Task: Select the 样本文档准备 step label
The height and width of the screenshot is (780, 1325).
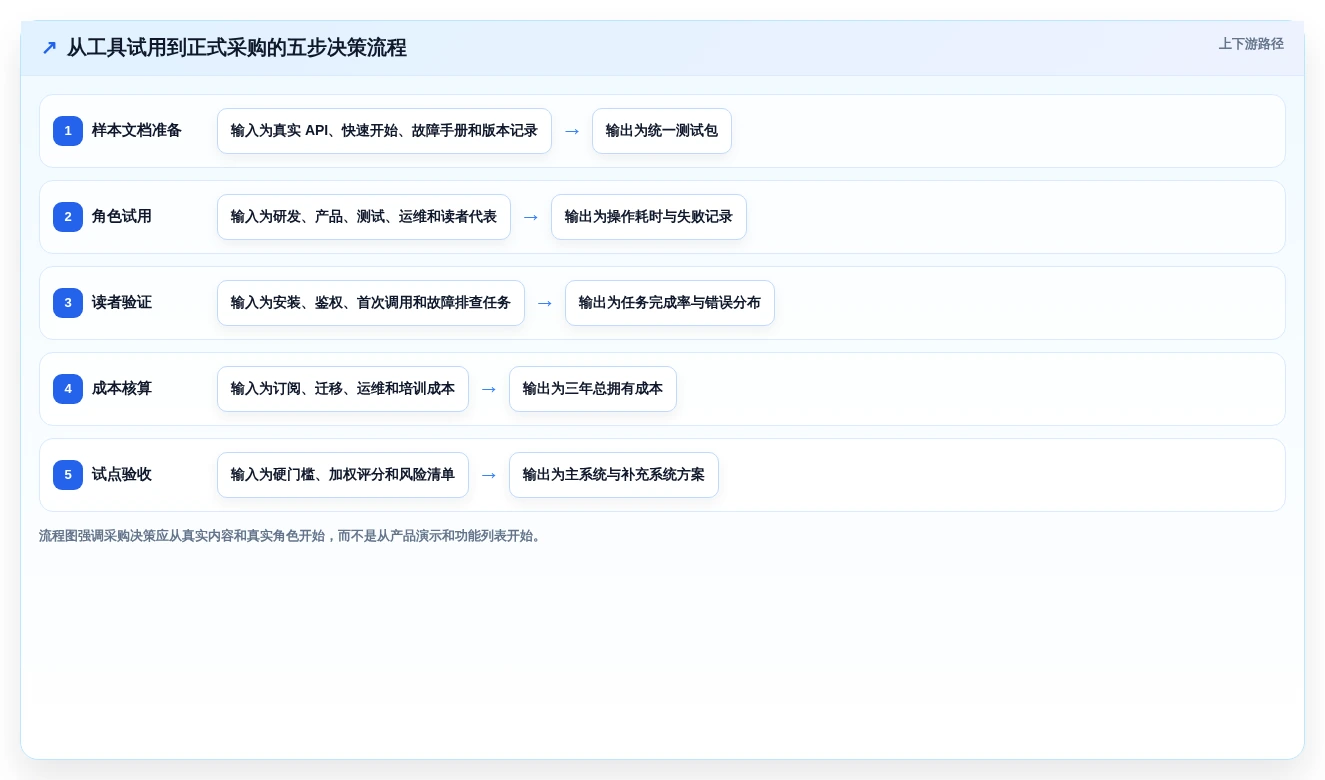Action: (137, 131)
